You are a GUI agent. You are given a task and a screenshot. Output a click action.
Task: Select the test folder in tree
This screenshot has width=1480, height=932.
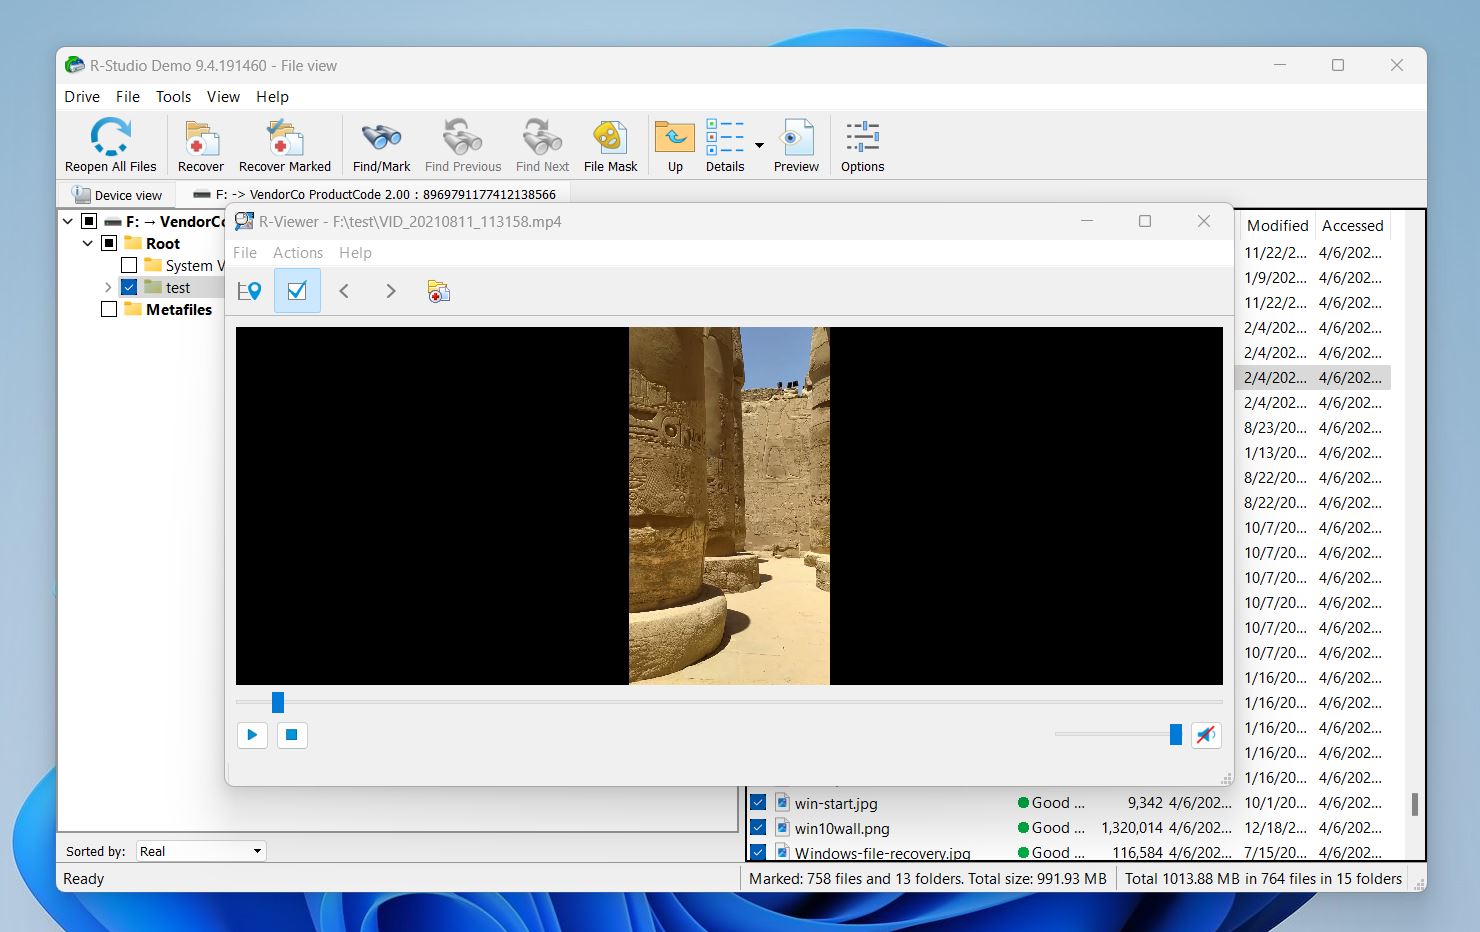pyautogui.click(x=178, y=287)
